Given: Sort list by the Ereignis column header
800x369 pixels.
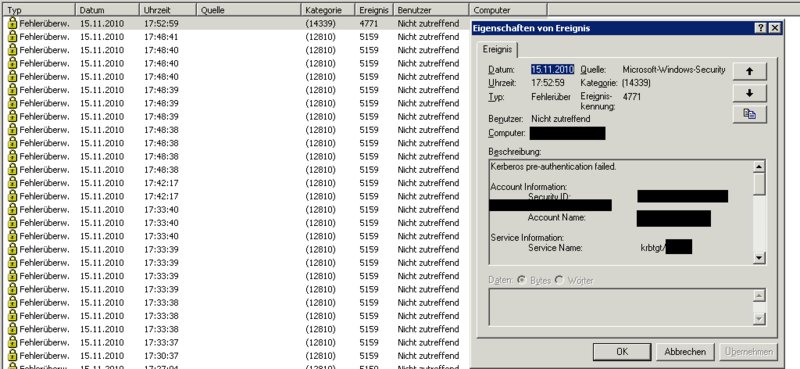Looking at the screenshot, I should pyautogui.click(x=374, y=10).
